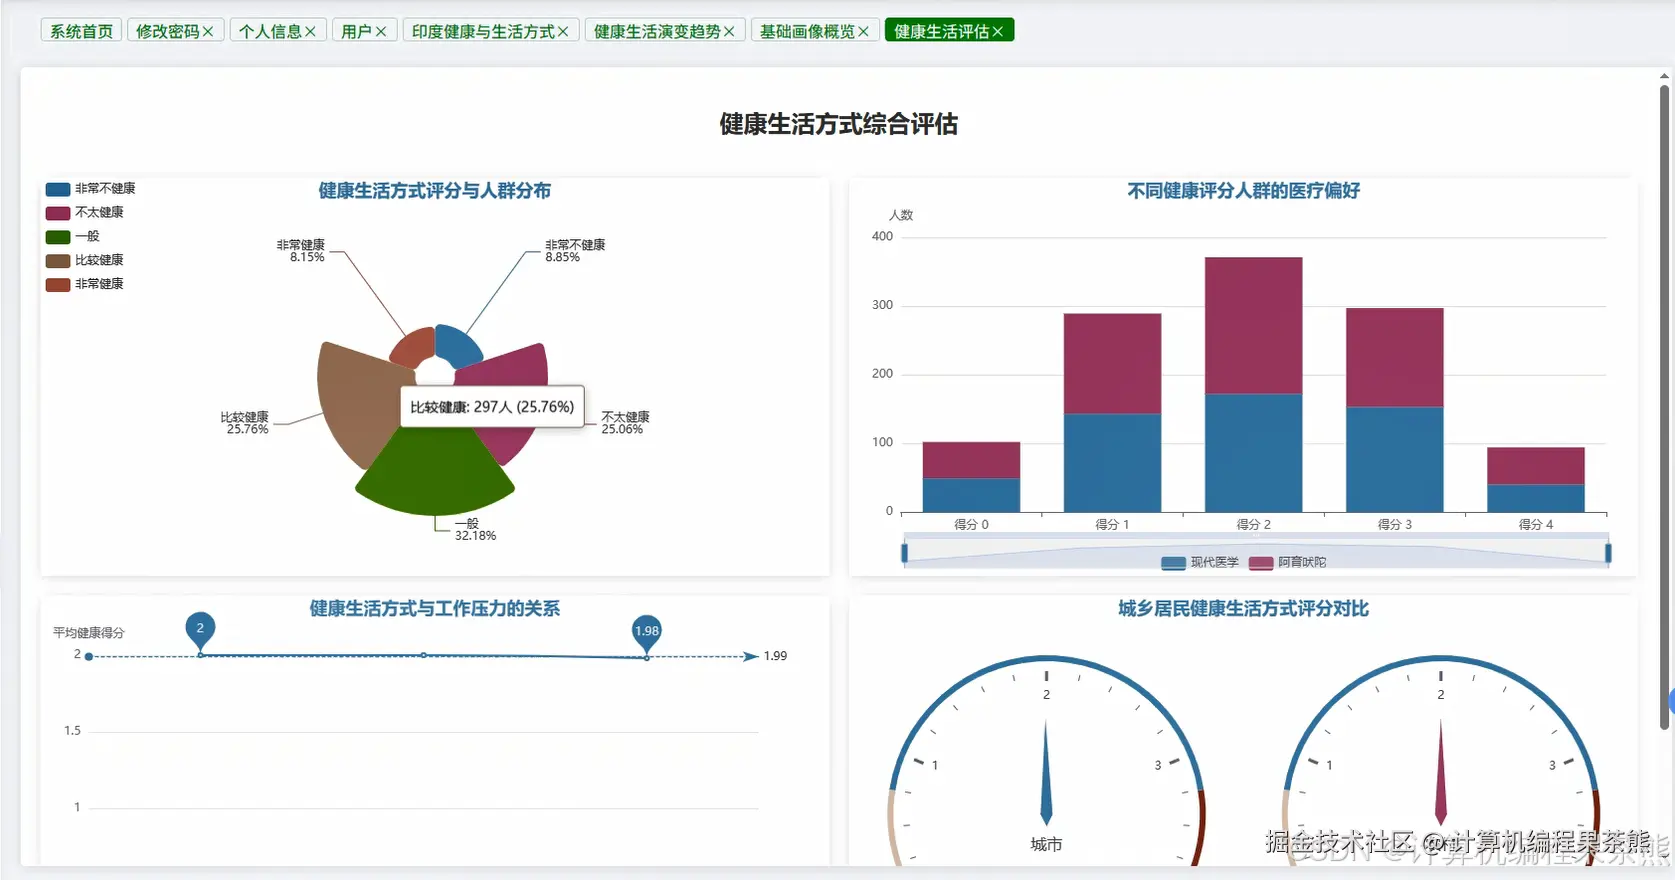1675x880 pixels.
Task: Click the 健康生活方式综合评估 page heading
Action: (838, 124)
